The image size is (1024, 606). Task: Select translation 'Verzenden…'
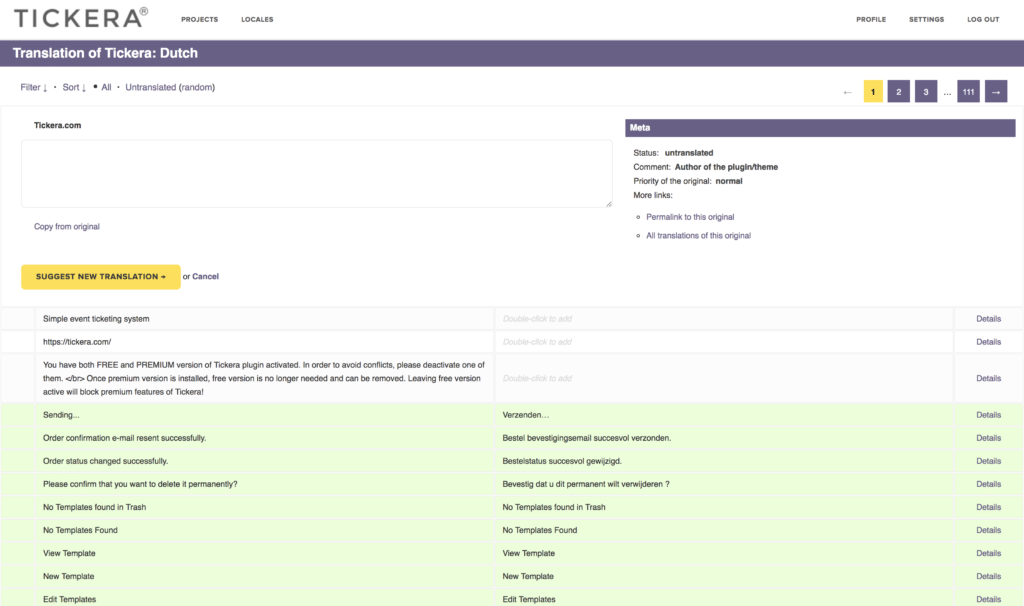[x=526, y=415]
